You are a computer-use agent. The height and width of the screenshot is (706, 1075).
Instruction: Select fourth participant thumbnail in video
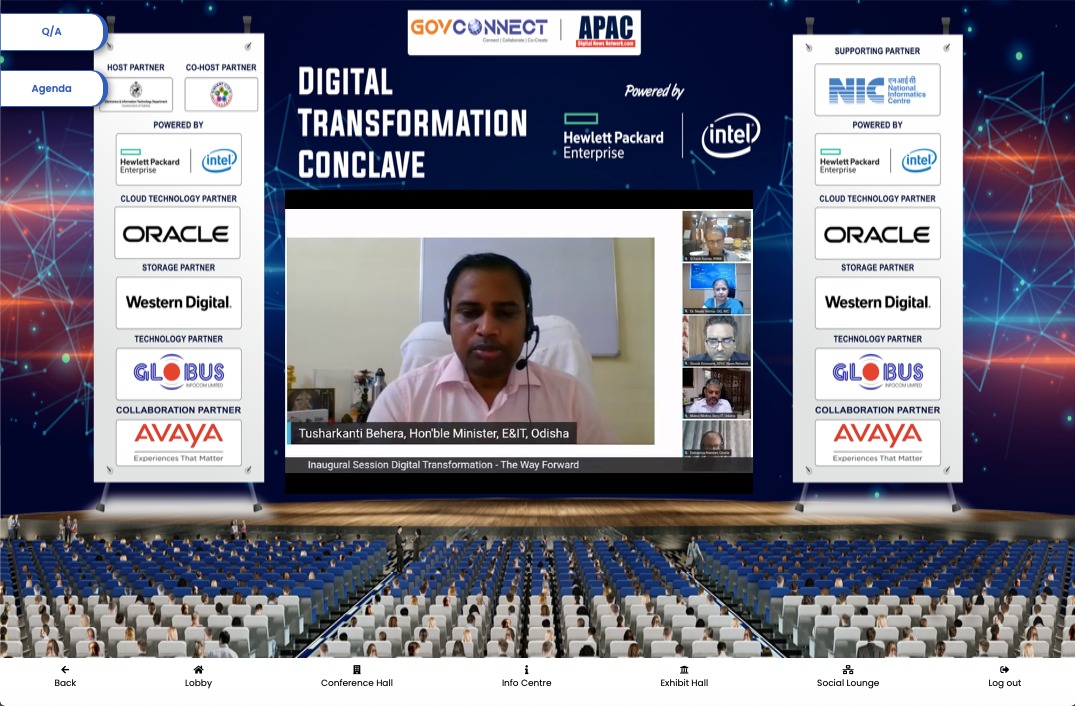(x=716, y=393)
